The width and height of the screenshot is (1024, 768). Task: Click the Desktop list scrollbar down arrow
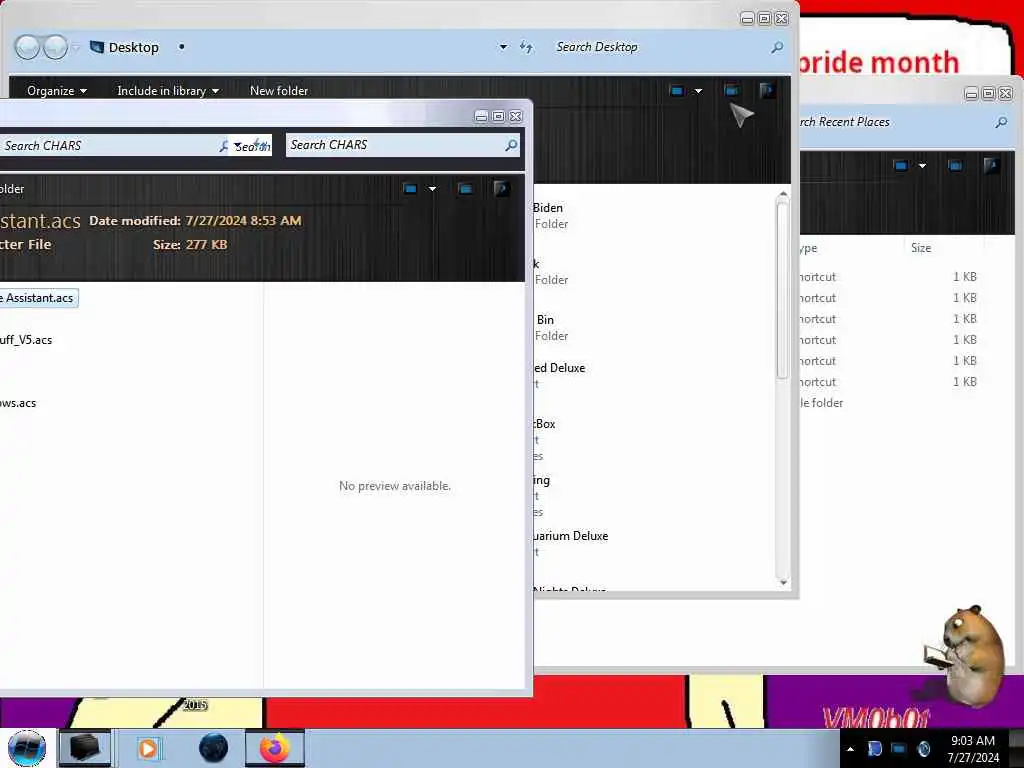coord(783,581)
